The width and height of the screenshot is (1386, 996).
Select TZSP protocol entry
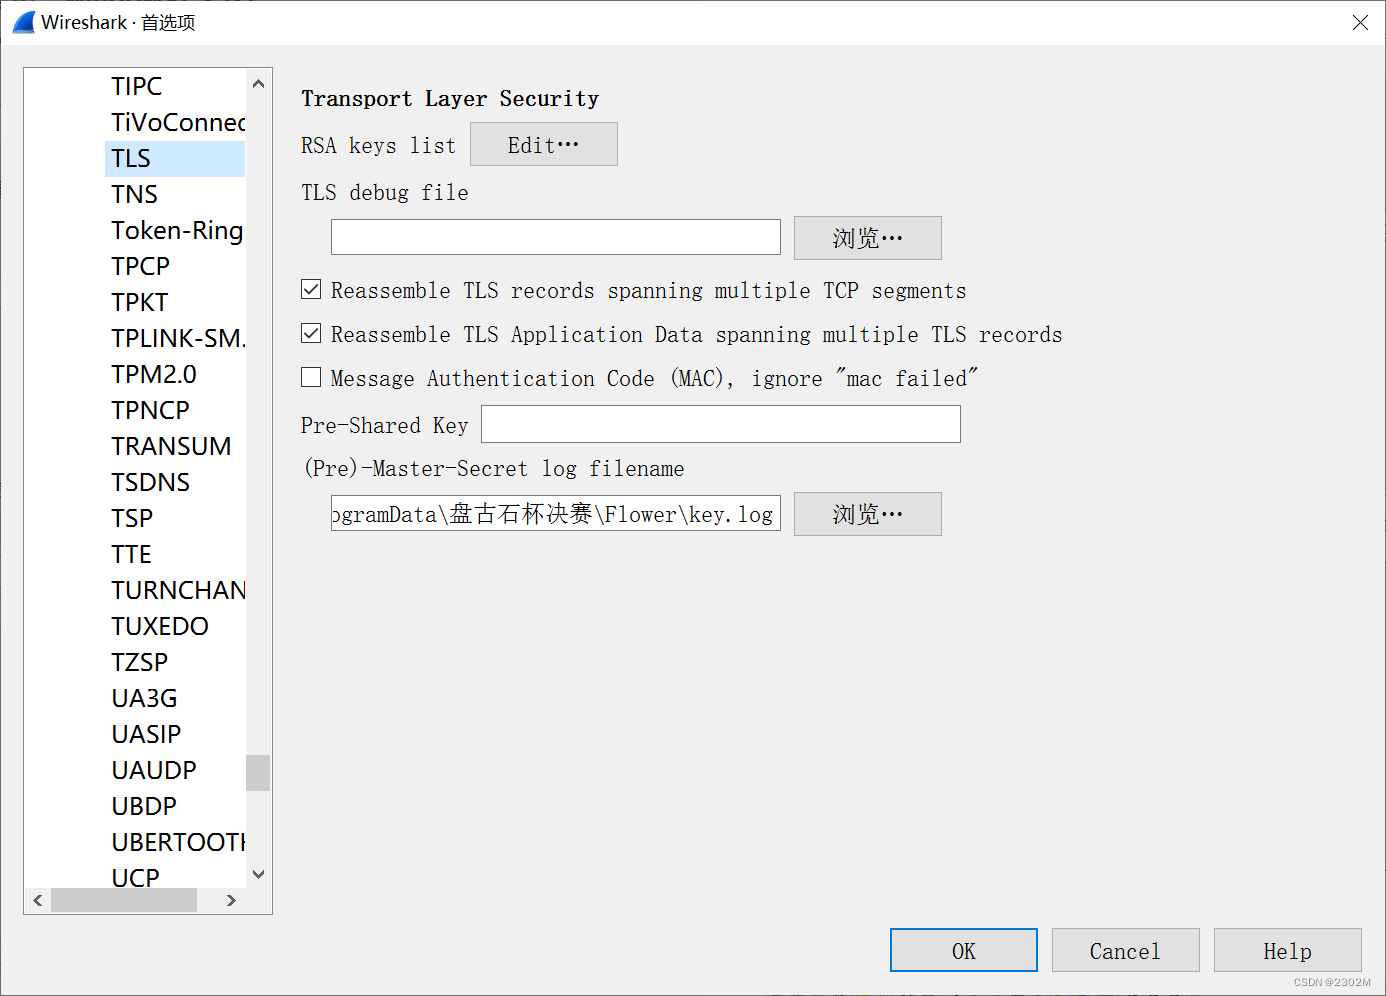click(175, 663)
